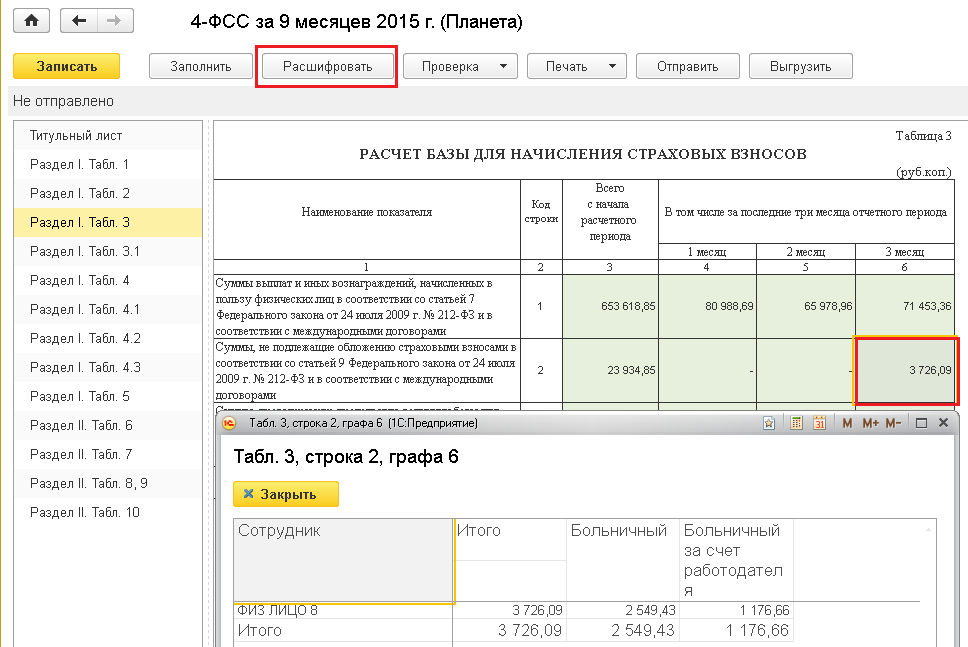
Task: Open calculator icon in popup title bar
Action: tap(796, 423)
